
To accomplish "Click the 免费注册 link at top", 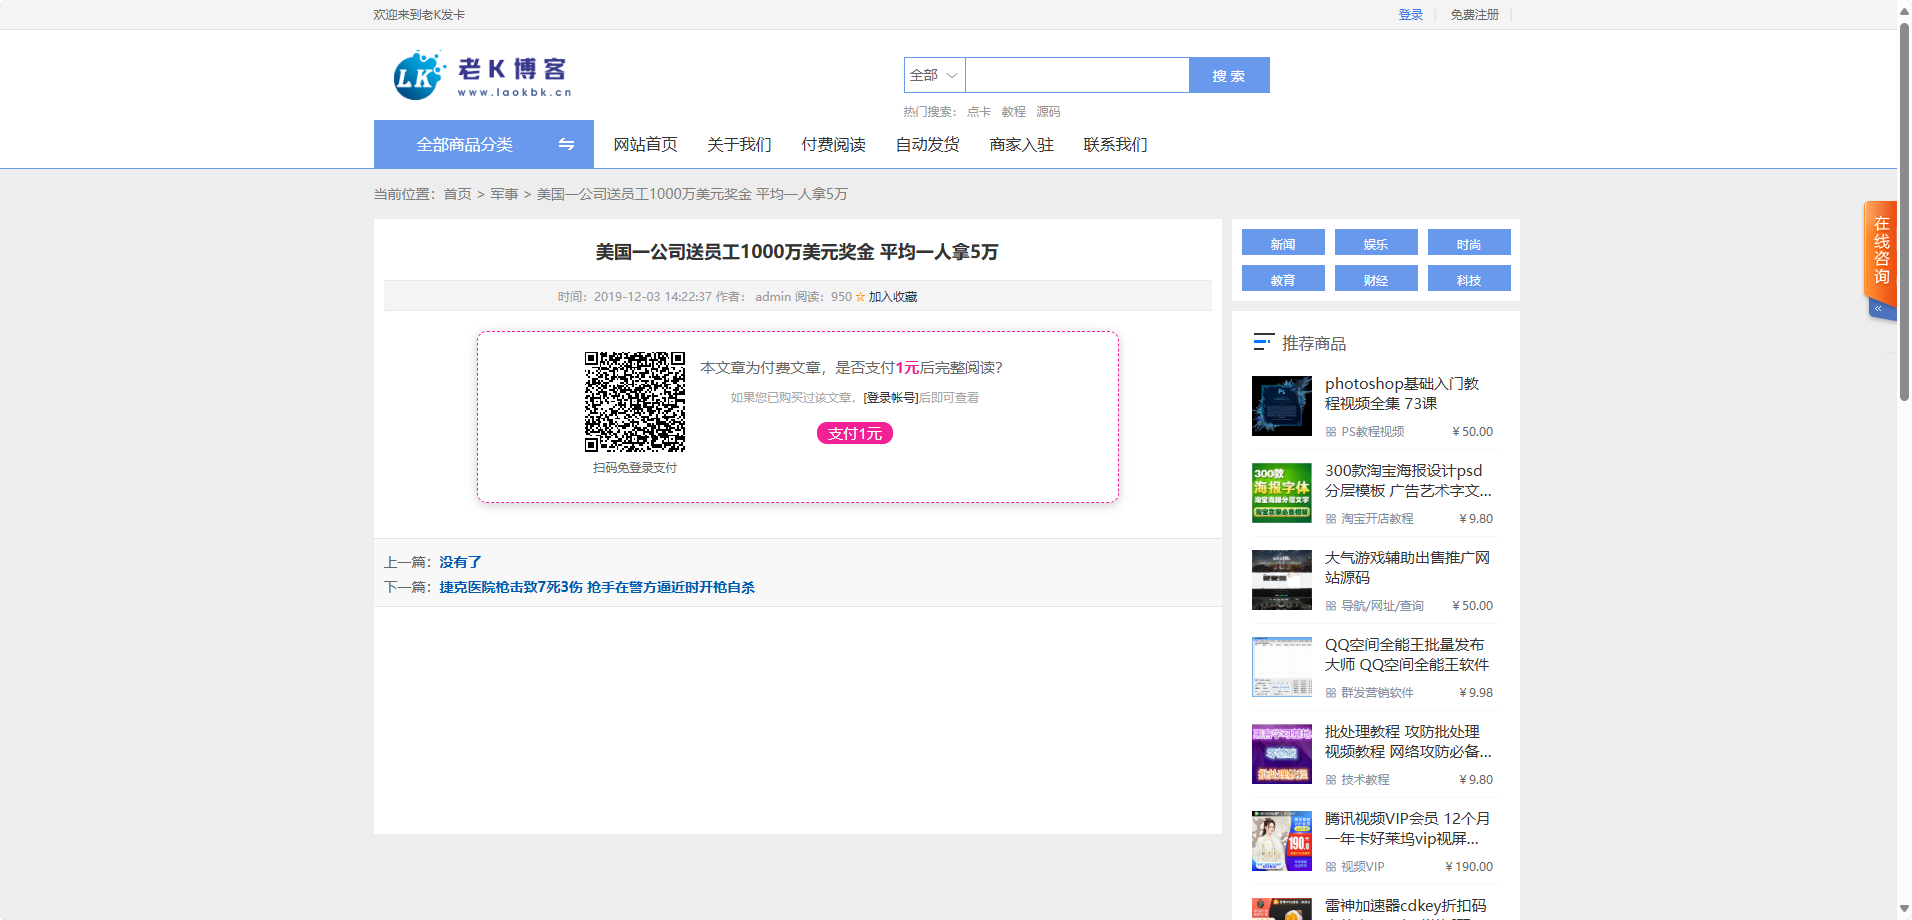I will point(1474,15).
